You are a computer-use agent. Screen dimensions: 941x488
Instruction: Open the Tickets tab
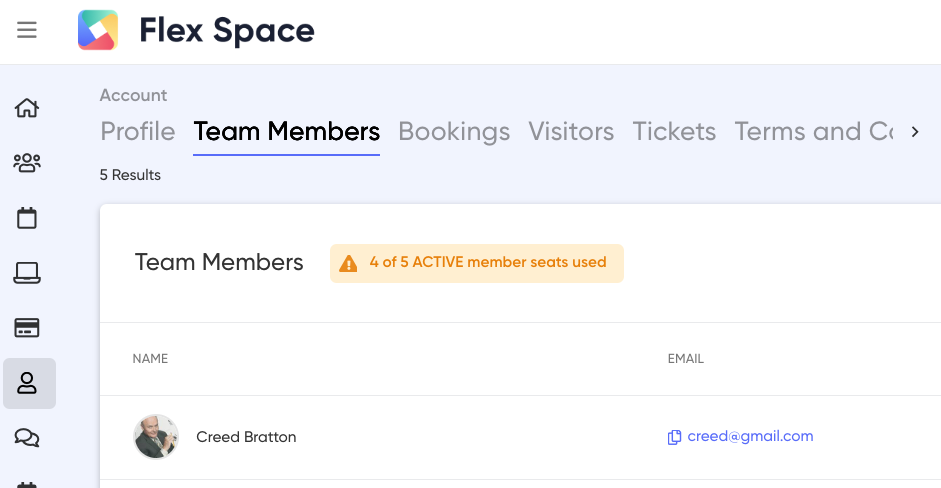(675, 131)
